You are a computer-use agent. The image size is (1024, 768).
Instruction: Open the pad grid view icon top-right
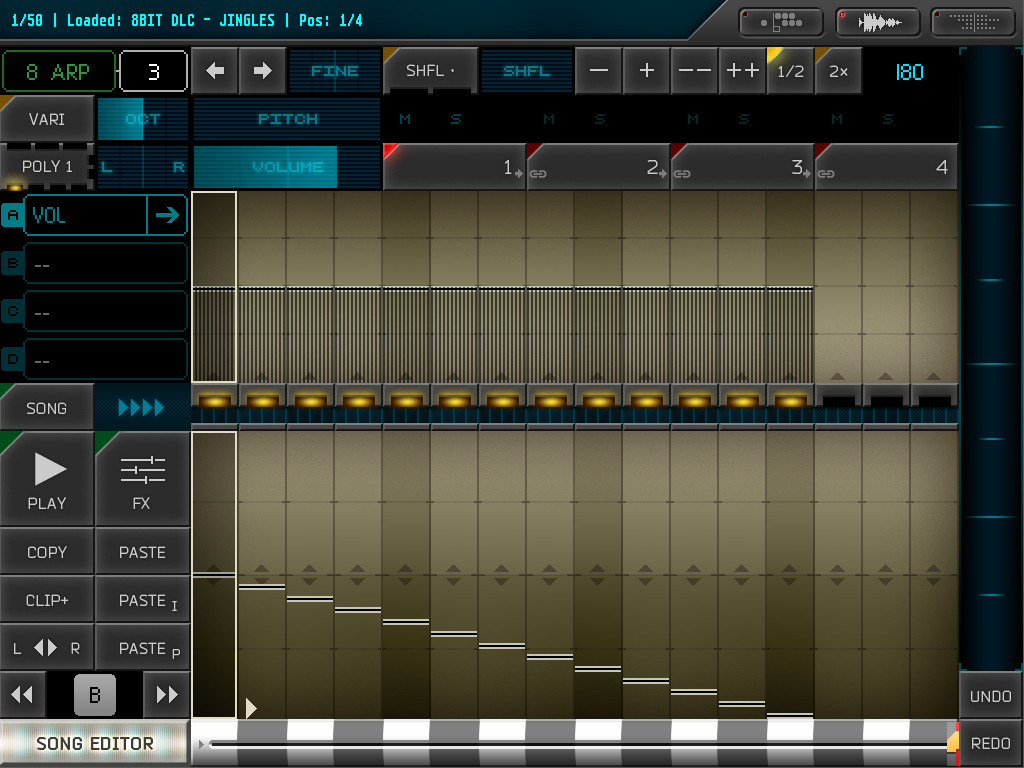tap(781, 21)
